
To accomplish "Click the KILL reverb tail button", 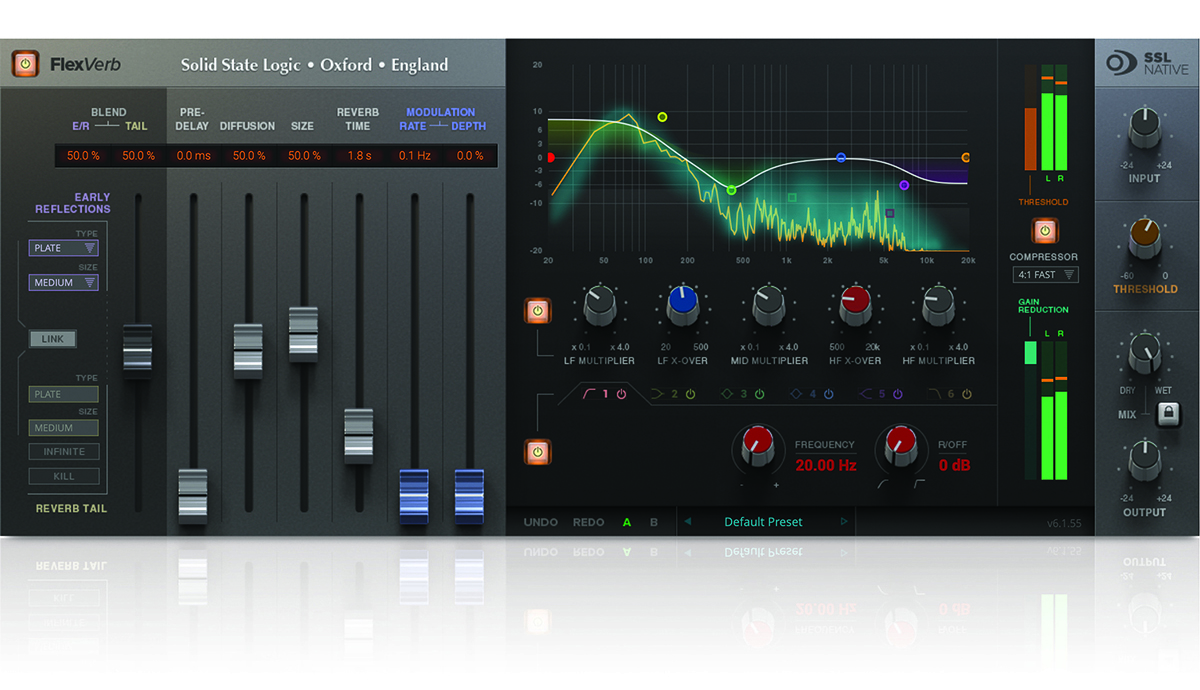I will pos(64,476).
